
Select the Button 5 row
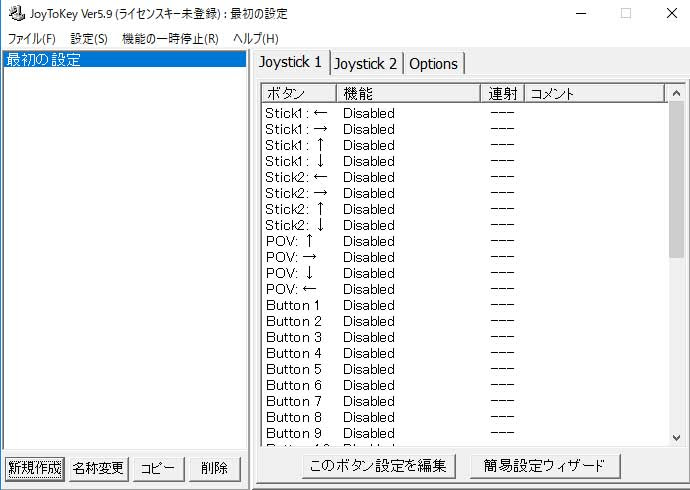coord(465,369)
